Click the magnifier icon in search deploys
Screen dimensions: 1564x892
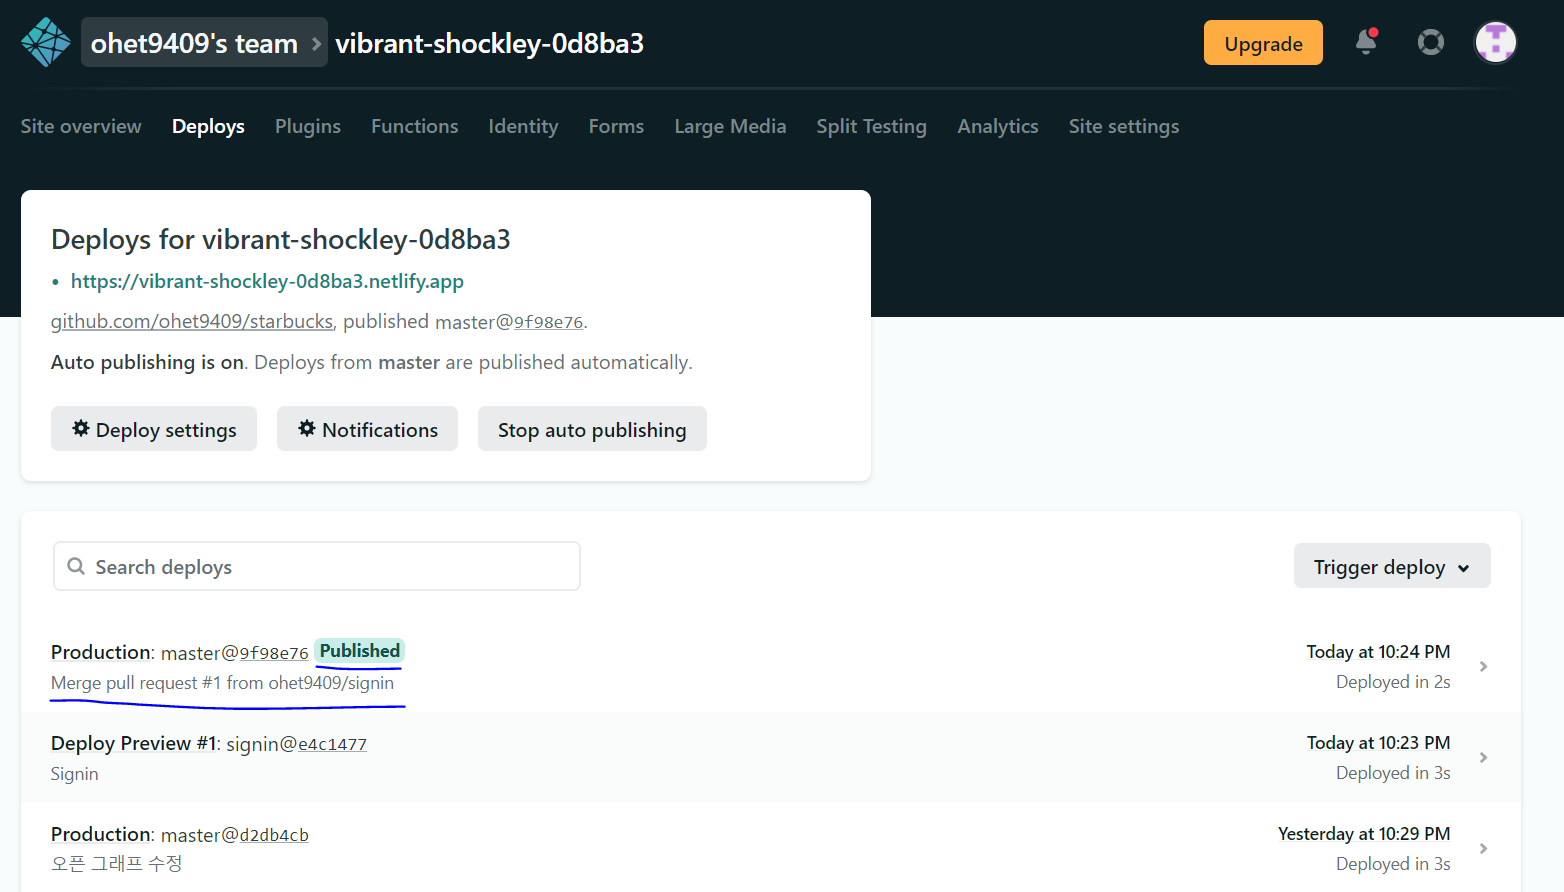(76, 566)
